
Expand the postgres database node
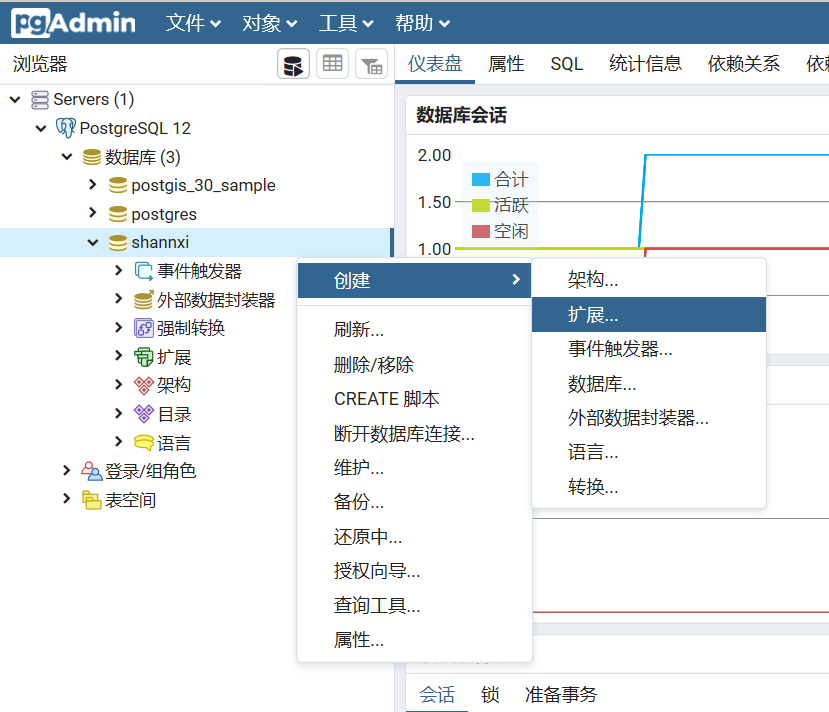(x=93, y=212)
